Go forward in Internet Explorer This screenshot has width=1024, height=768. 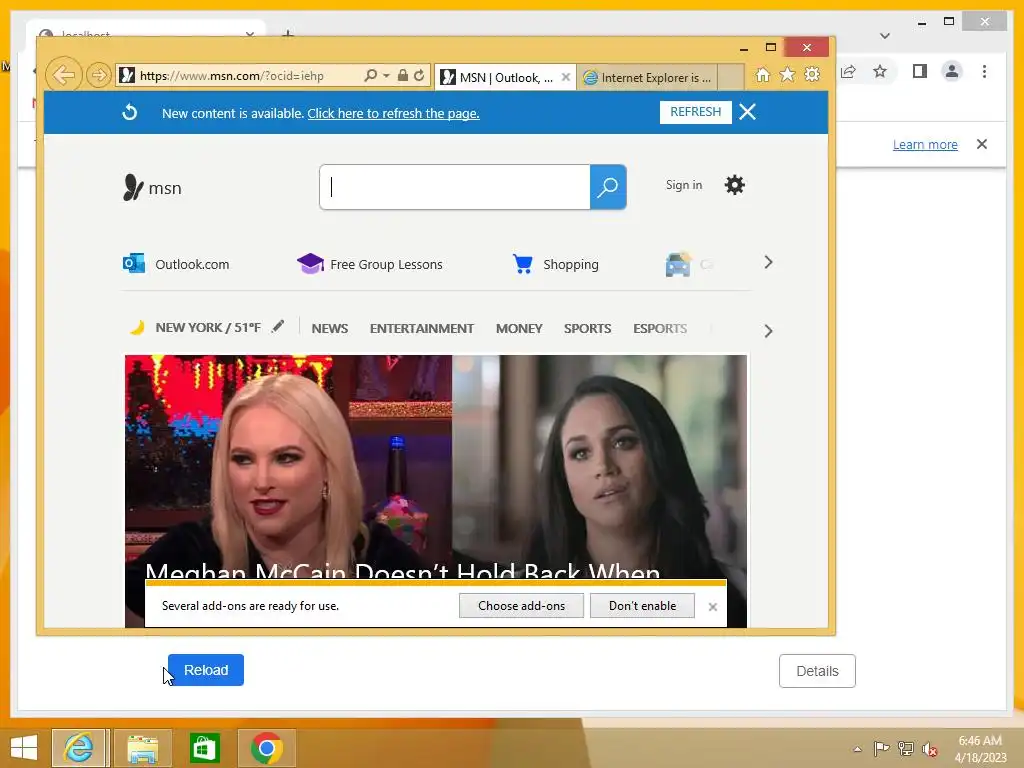[98, 76]
